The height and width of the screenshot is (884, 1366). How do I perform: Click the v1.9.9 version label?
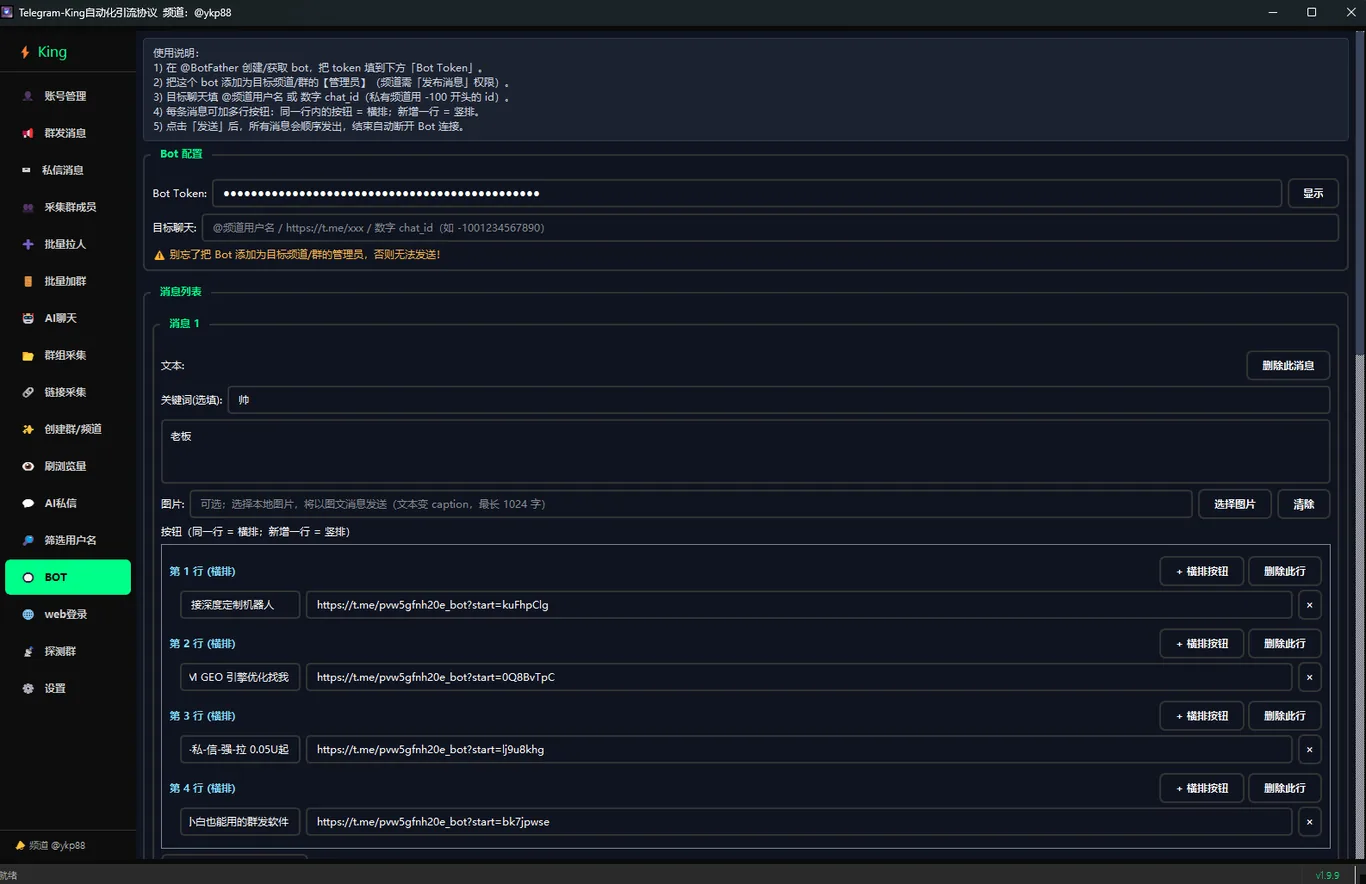pyautogui.click(x=1327, y=875)
